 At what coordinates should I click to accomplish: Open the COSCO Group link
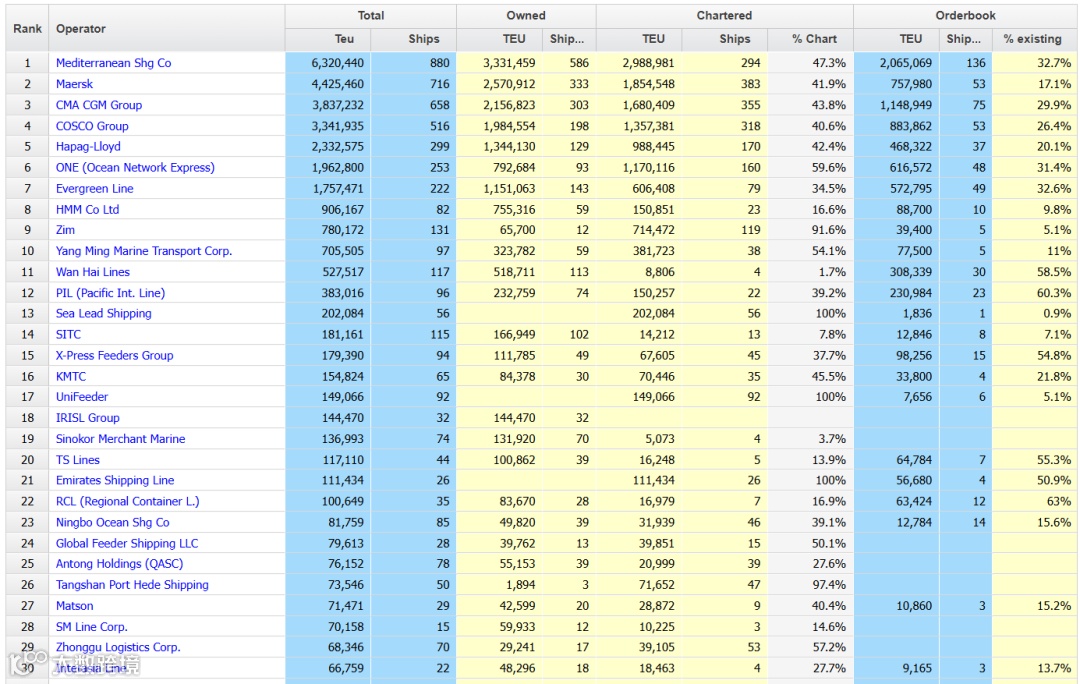coord(92,126)
